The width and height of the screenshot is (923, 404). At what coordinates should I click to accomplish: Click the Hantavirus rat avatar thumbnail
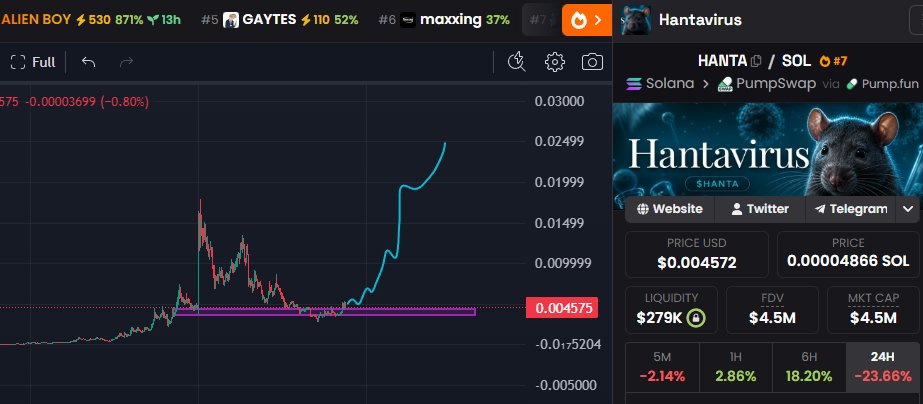click(x=636, y=20)
